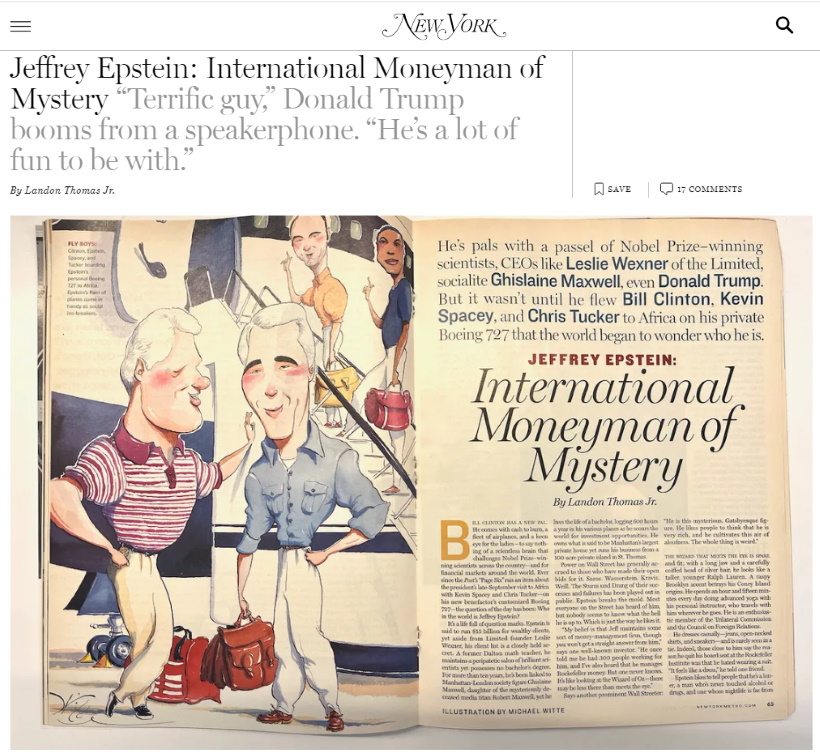Save this article via SAVE label
The height and width of the screenshot is (754, 820).
click(x=619, y=189)
